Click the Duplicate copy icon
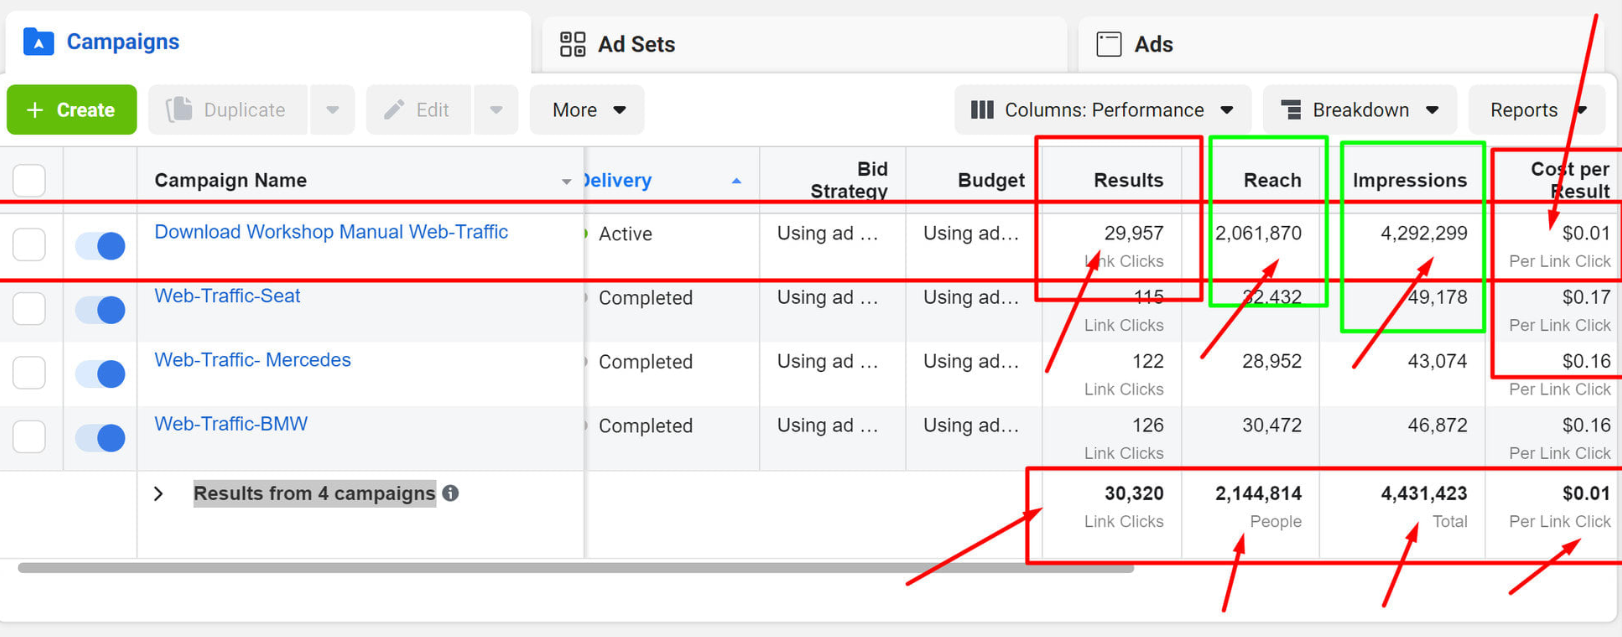 coord(179,110)
